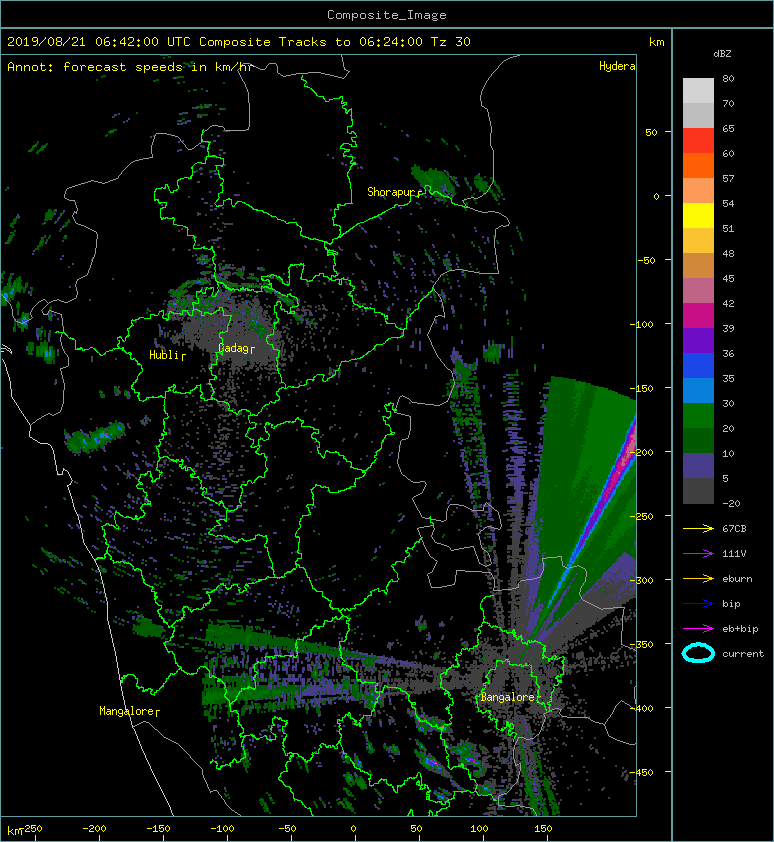Screen dimensions: 774x842
Task: Click the 'current' legend label
Action: coord(743,654)
